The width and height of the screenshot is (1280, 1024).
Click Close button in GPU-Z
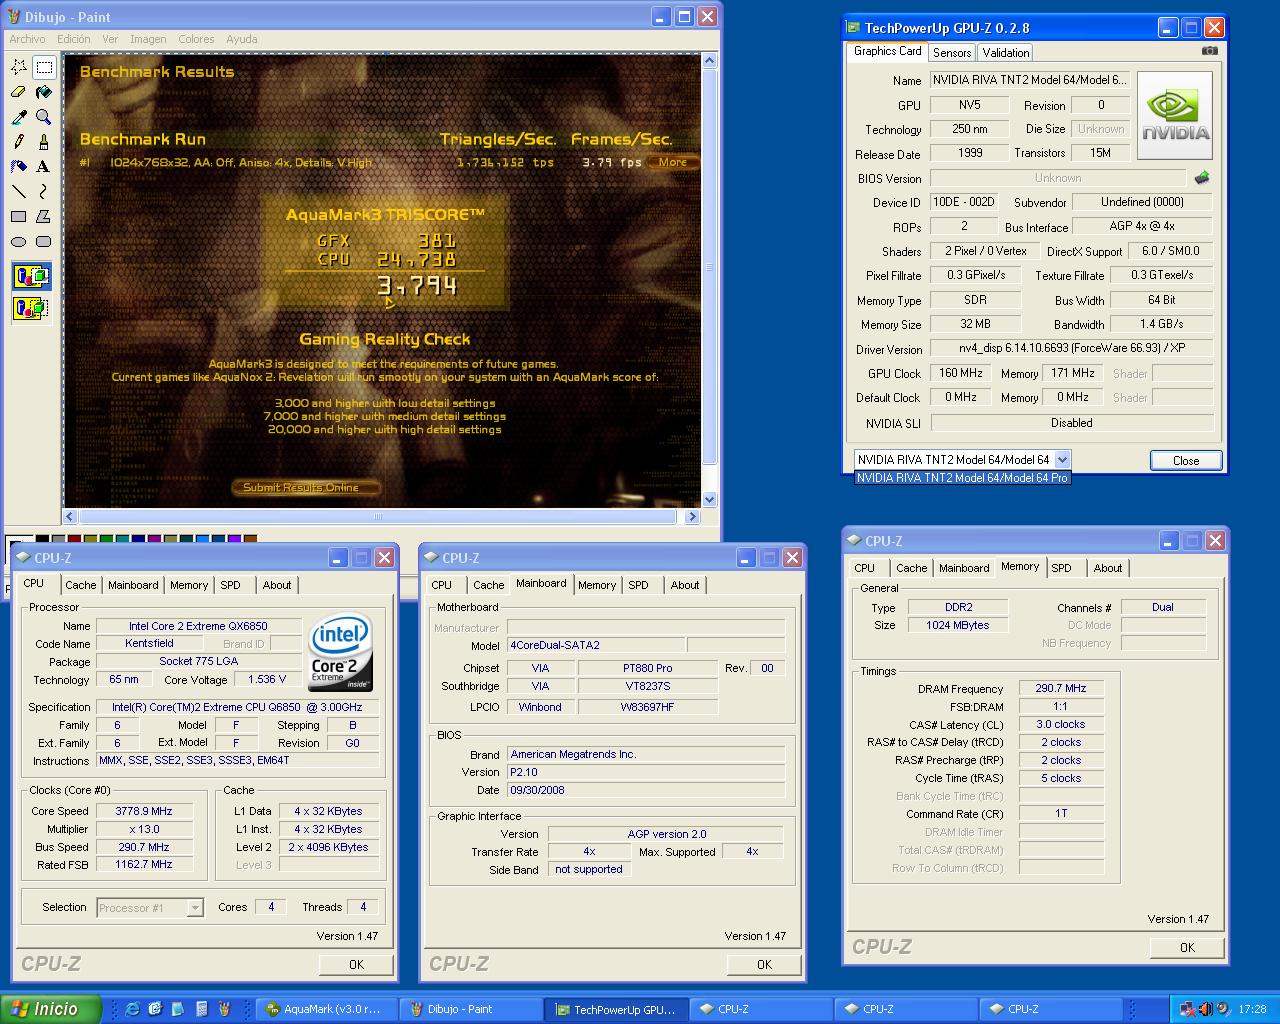(x=1186, y=460)
